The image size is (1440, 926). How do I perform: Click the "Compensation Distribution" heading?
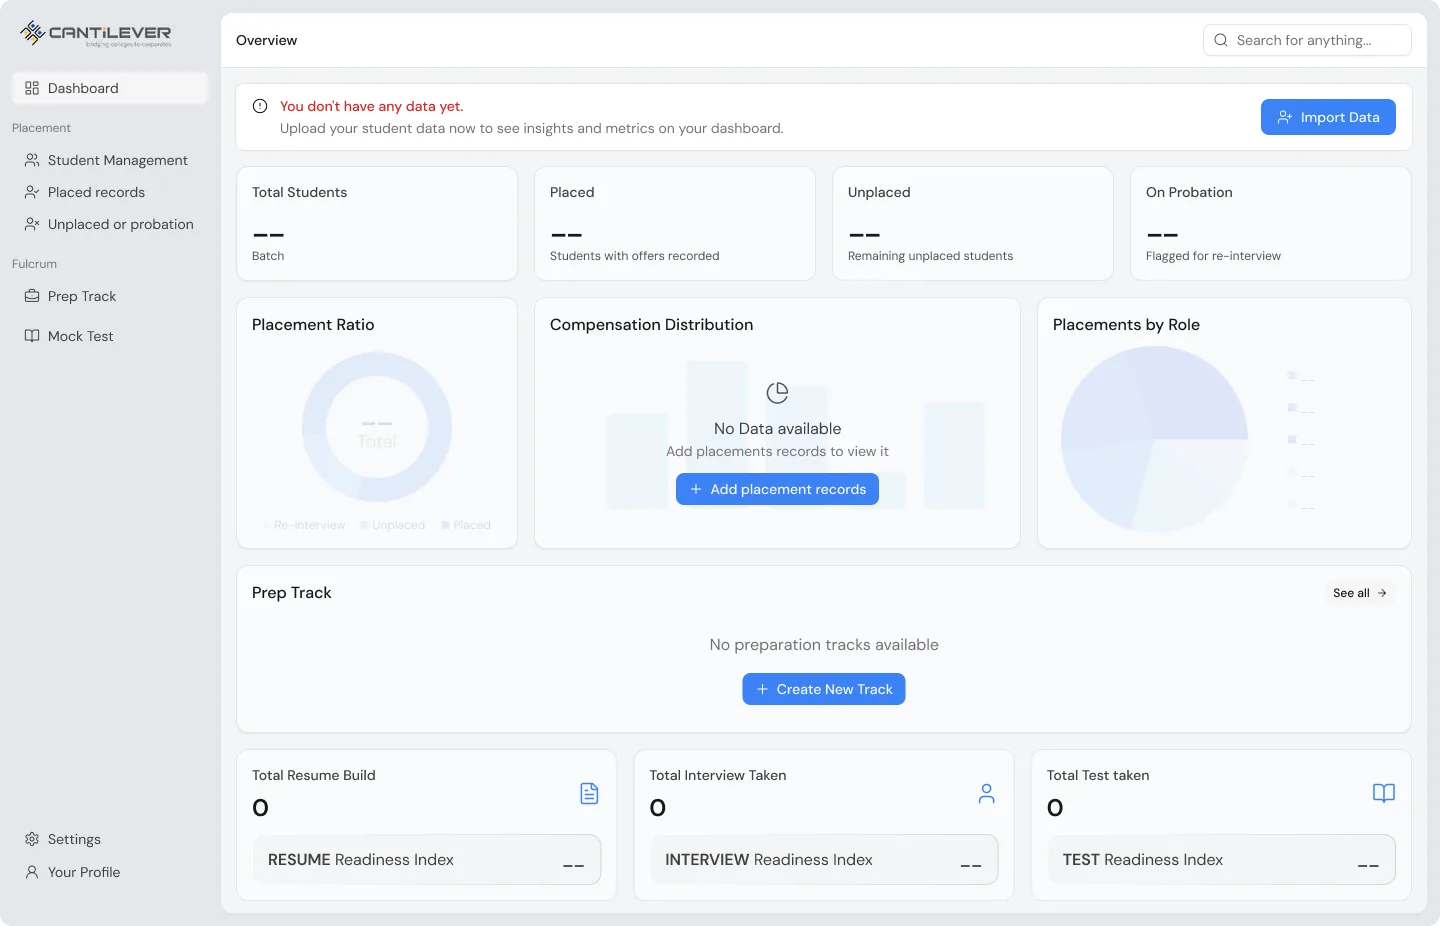652,325
